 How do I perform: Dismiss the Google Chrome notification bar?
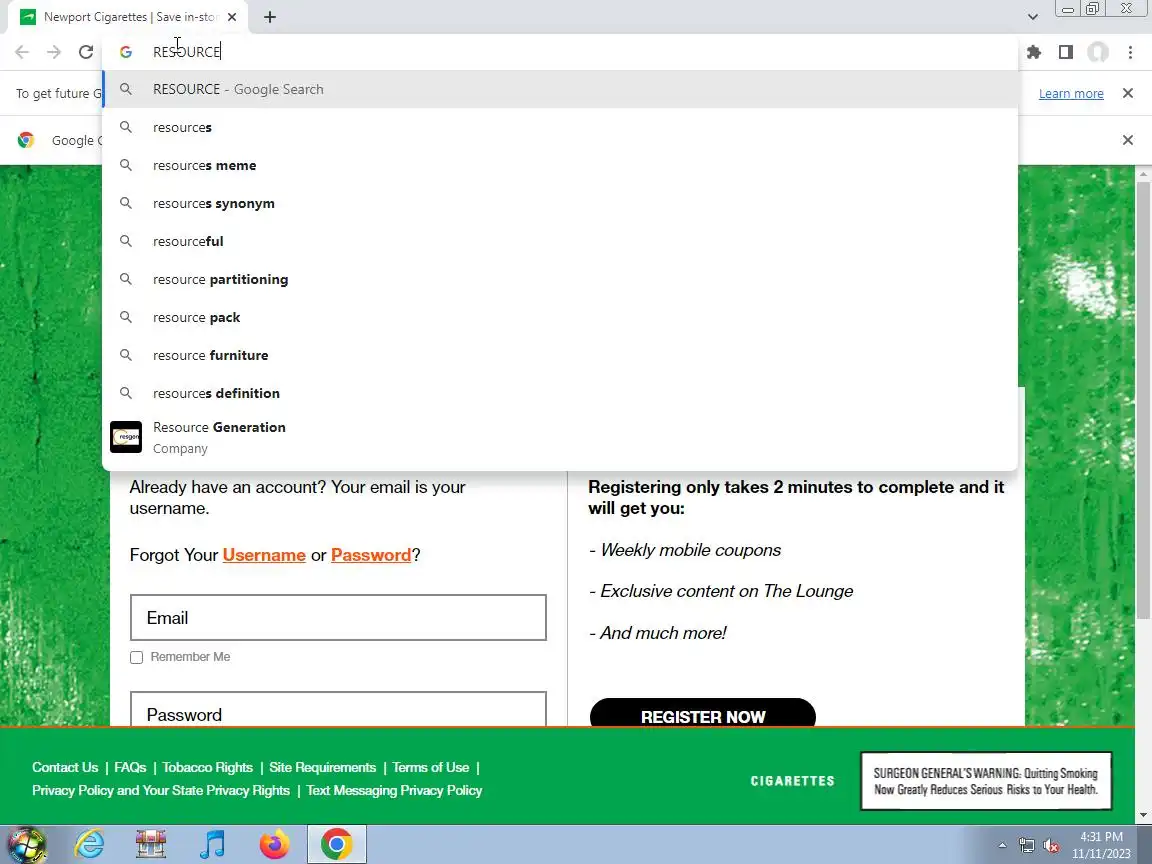point(1128,140)
